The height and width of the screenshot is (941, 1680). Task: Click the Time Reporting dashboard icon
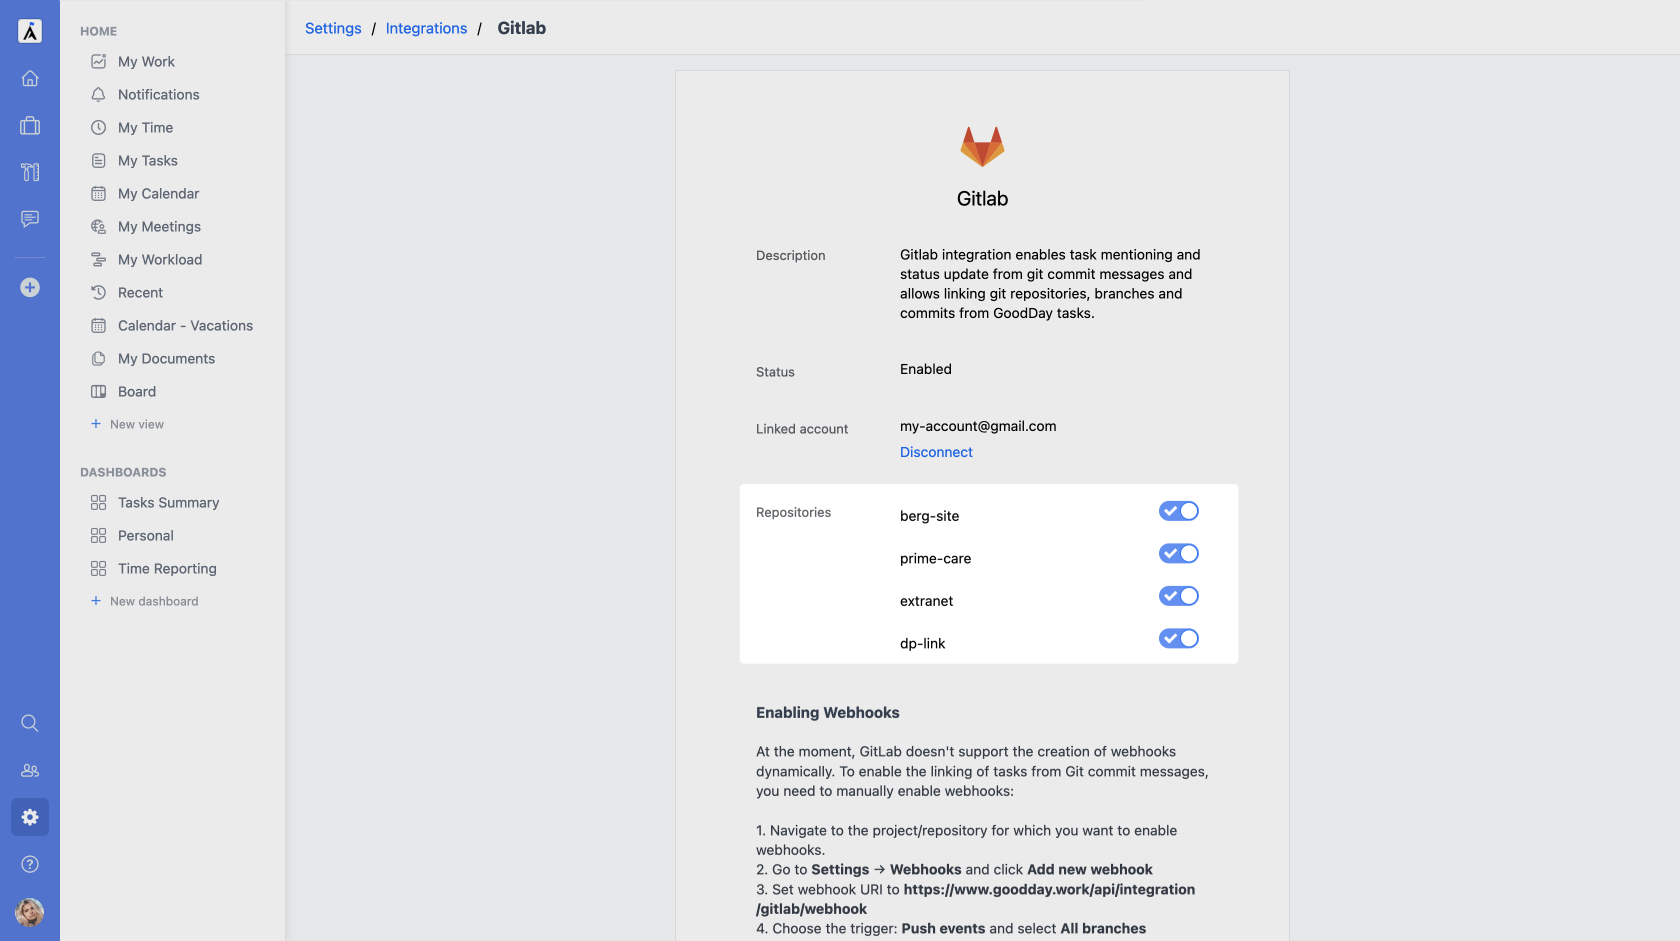(x=98, y=569)
